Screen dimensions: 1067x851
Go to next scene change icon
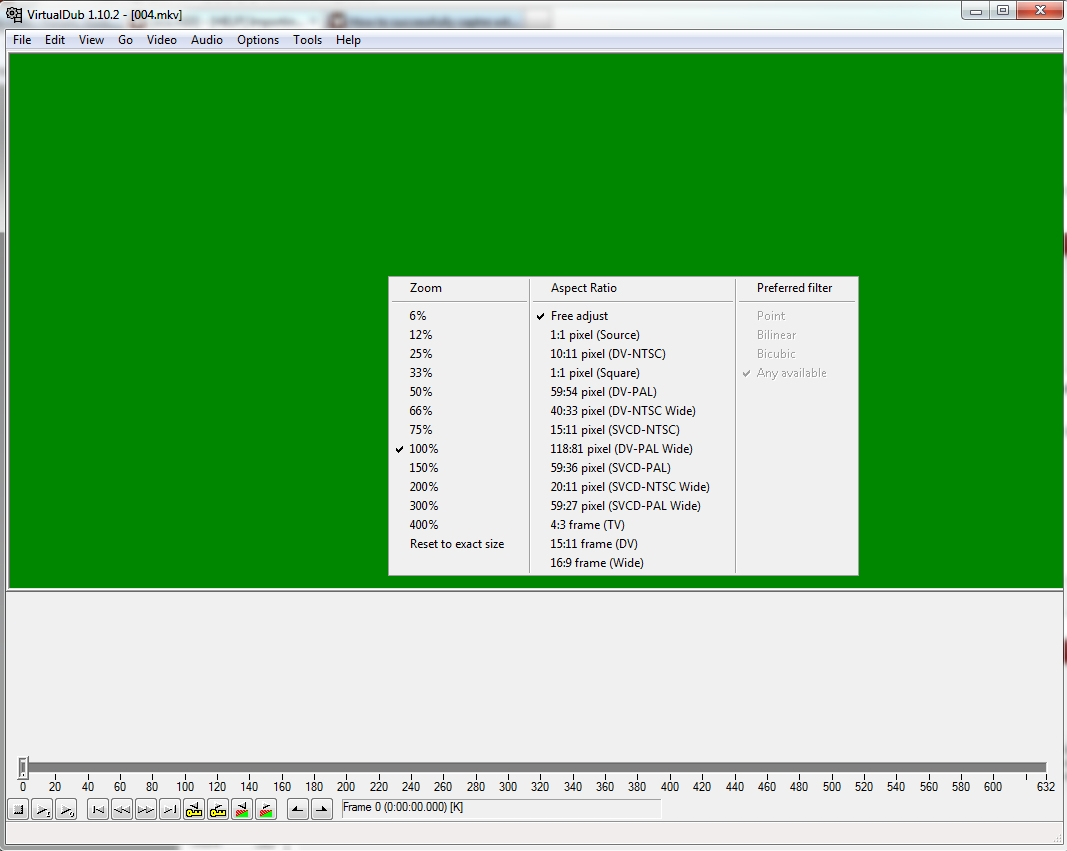(266, 810)
